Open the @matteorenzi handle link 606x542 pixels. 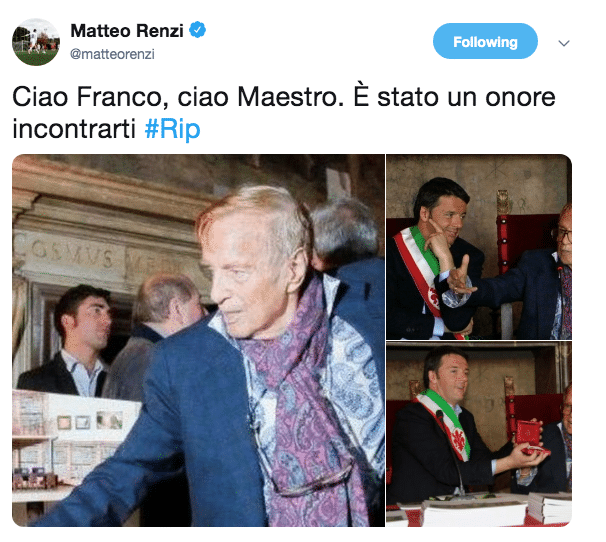112,54
